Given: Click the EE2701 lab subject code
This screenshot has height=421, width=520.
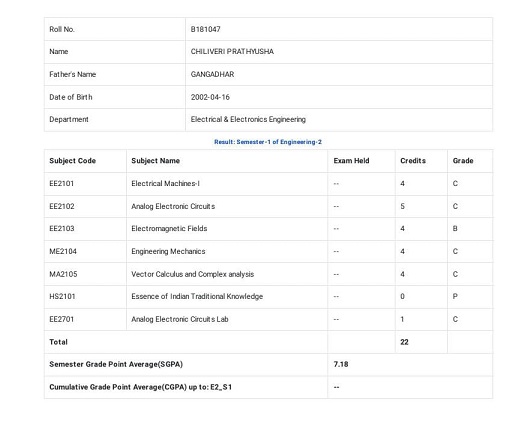Looking at the screenshot, I should pos(61,319).
